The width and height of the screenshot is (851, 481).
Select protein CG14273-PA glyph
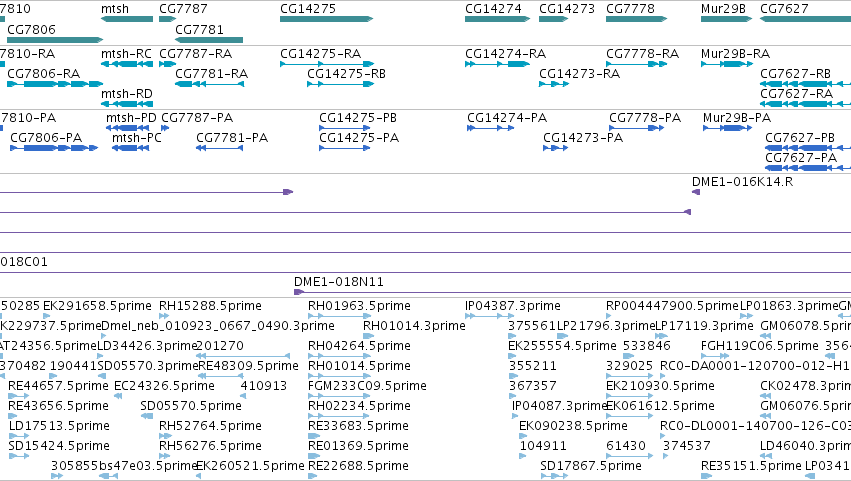pyautogui.click(x=555, y=148)
